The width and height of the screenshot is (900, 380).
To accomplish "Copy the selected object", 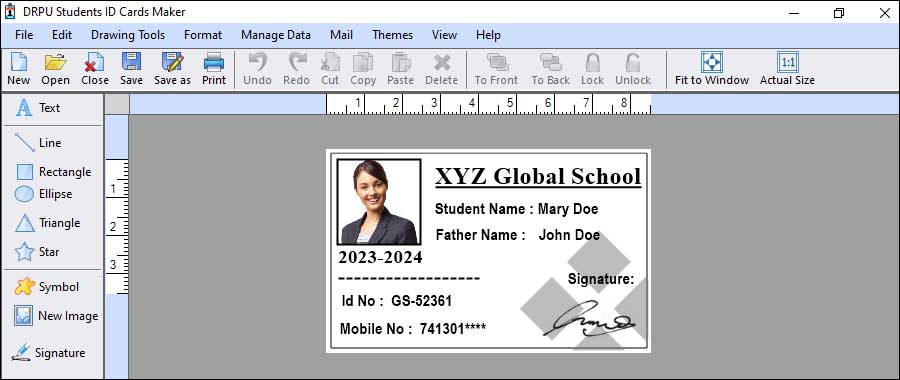I will 363,69.
